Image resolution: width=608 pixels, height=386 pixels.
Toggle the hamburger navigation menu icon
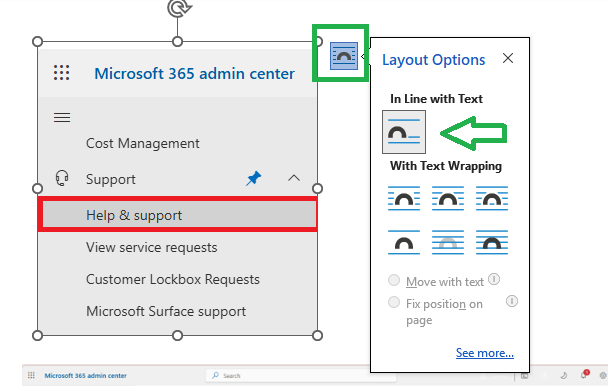[x=62, y=117]
